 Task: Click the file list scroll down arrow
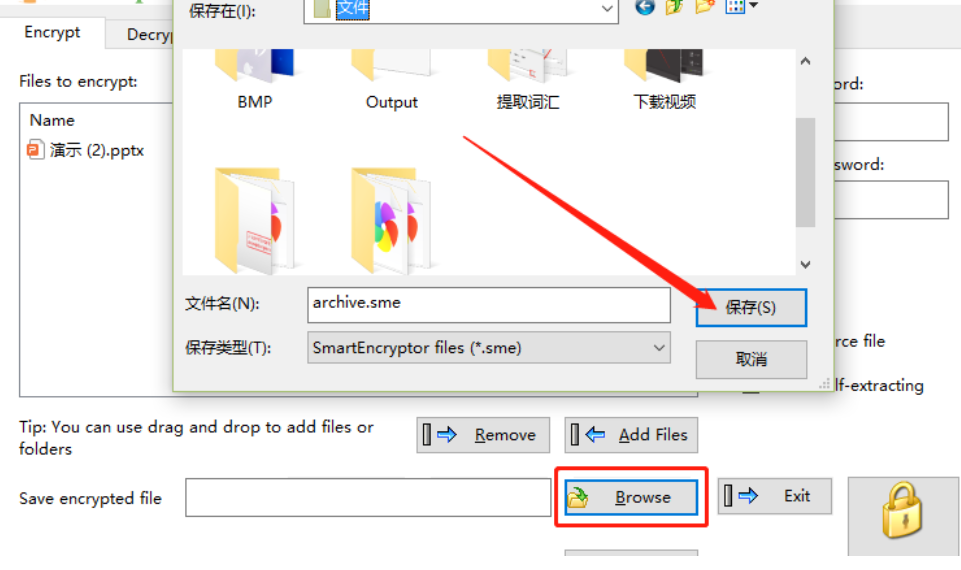point(805,264)
